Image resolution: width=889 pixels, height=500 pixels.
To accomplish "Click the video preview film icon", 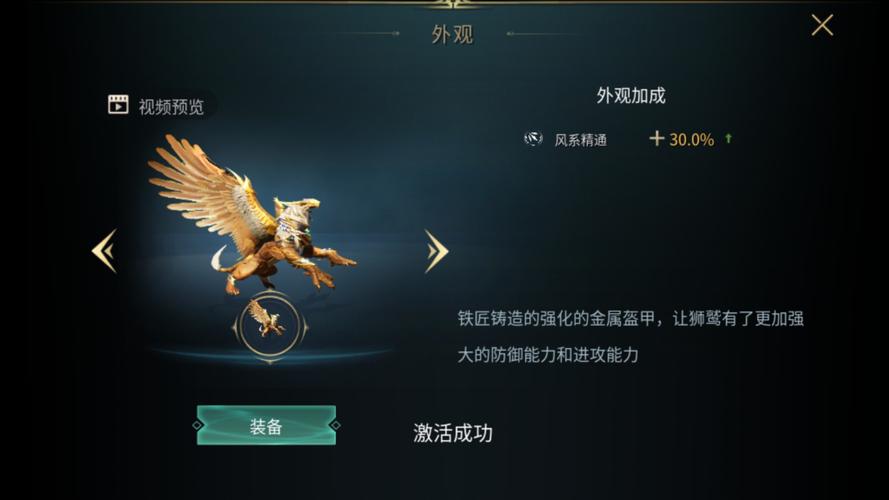I will 118,104.
